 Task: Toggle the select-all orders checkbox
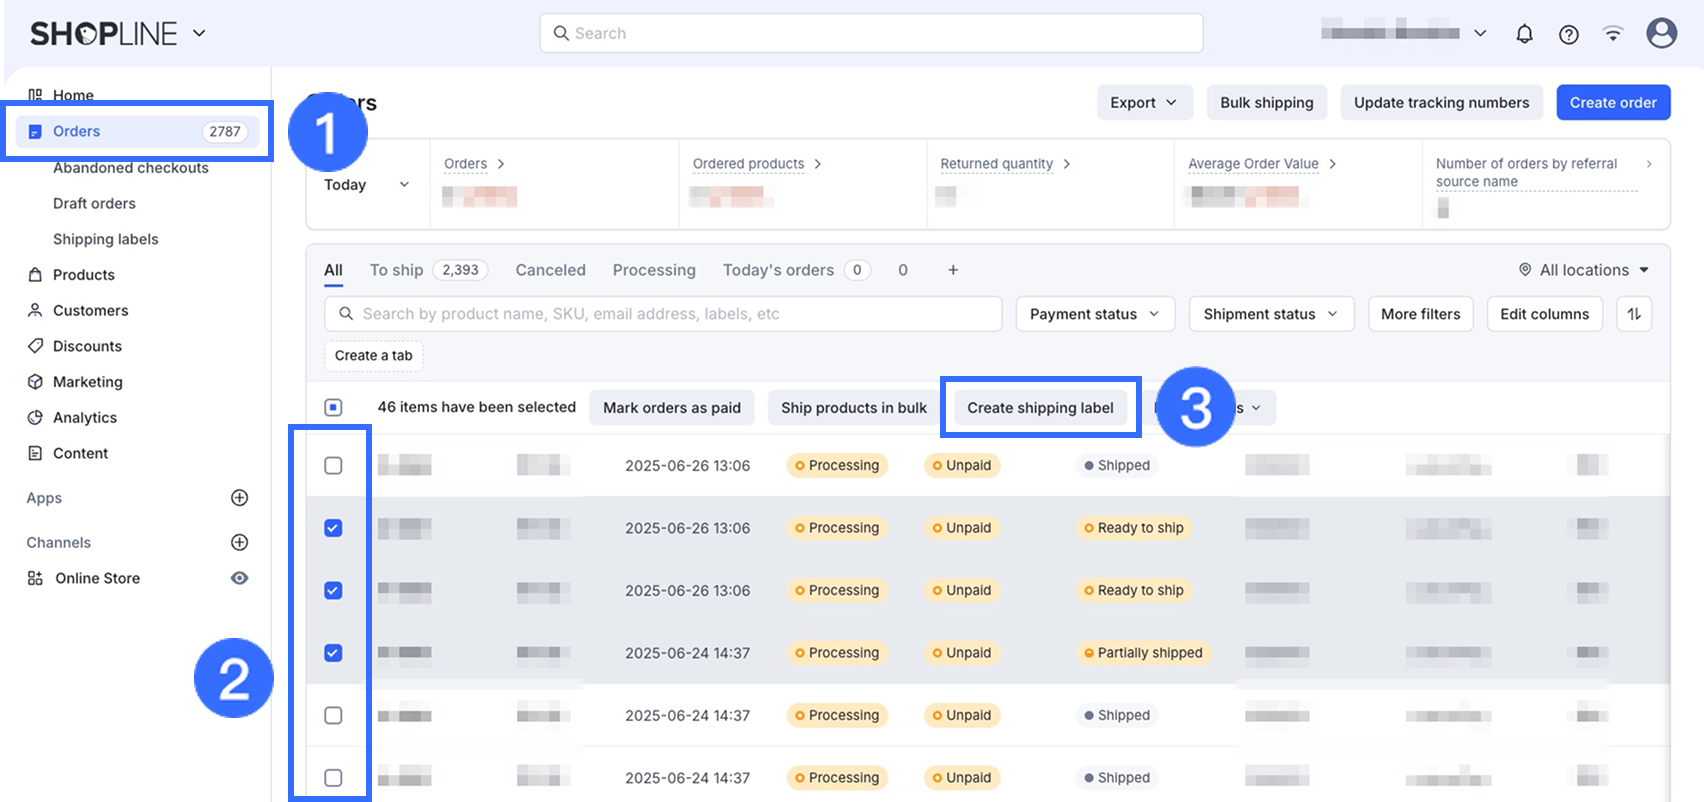(x=334, y=407)
